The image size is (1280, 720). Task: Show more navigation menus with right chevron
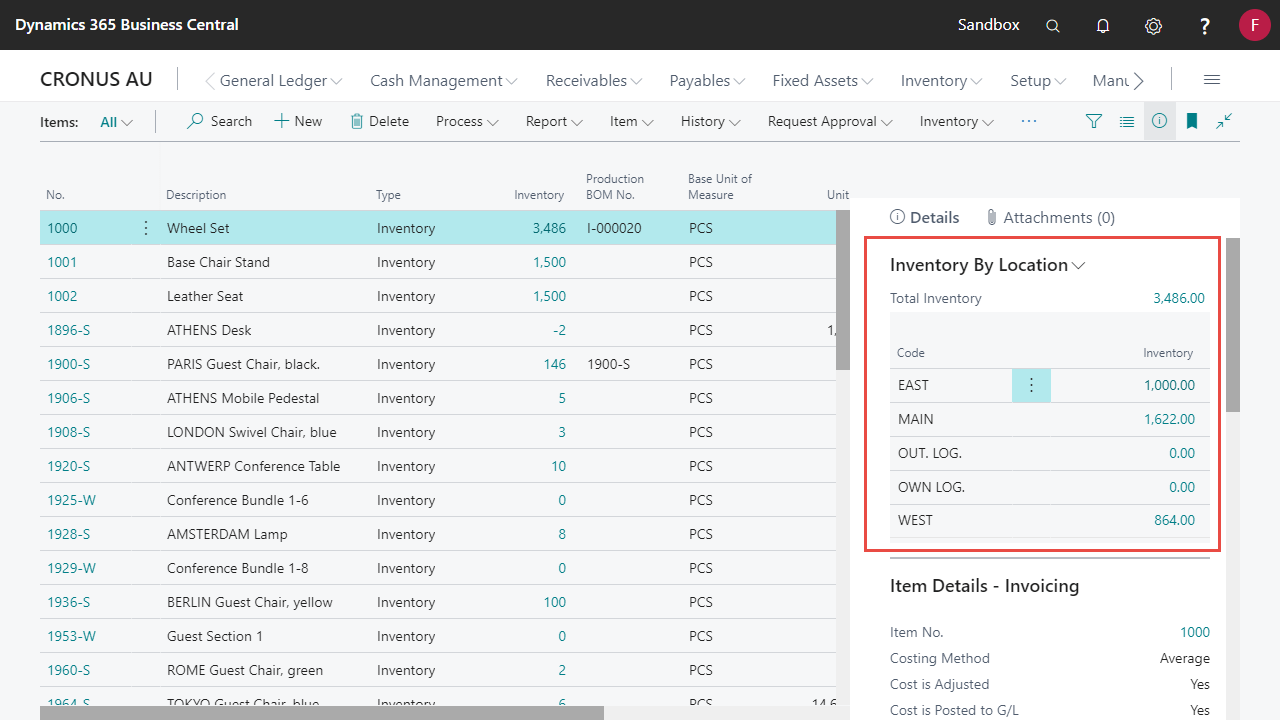pos(1138,81)
